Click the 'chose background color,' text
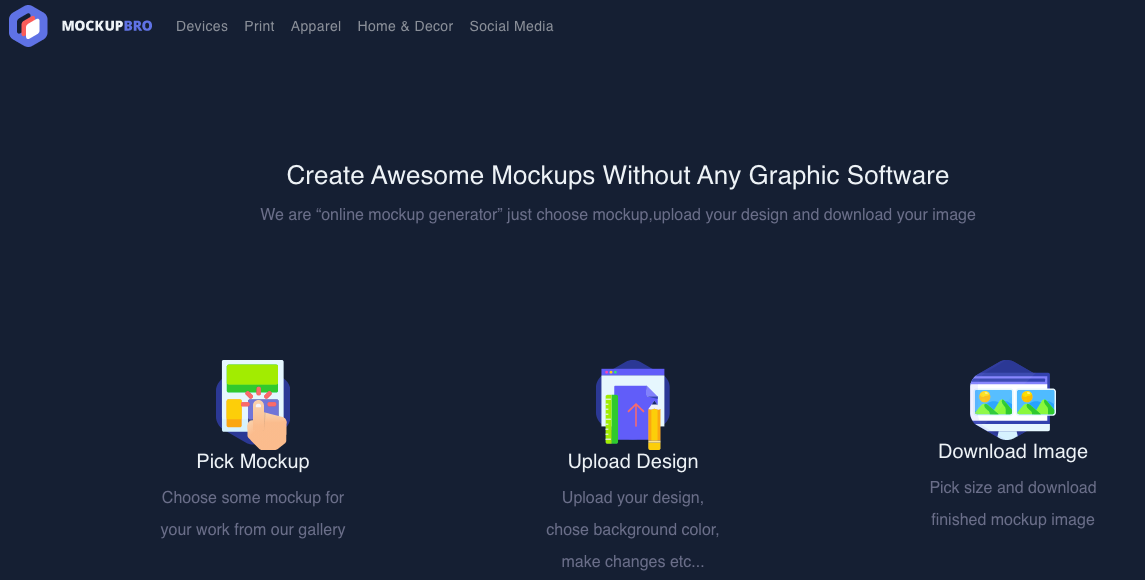Image resolution: width=1145 pixels, height=580 pixels. 632,530
